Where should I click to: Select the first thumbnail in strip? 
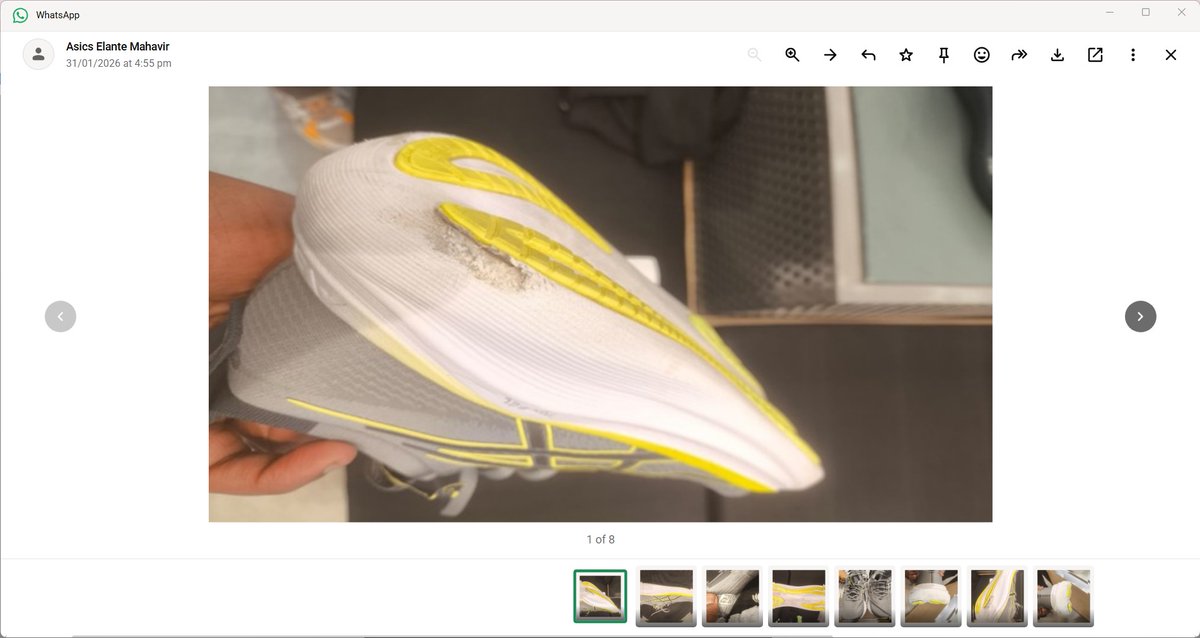point(600,596)
